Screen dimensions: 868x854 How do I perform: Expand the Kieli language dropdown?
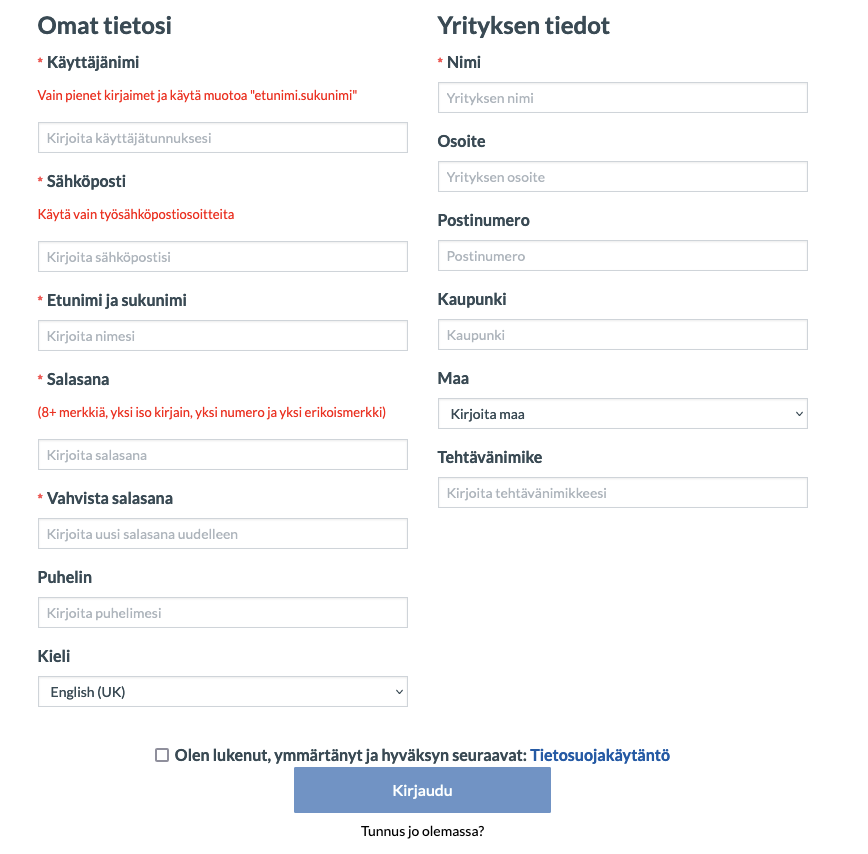(x=221, y=692)
